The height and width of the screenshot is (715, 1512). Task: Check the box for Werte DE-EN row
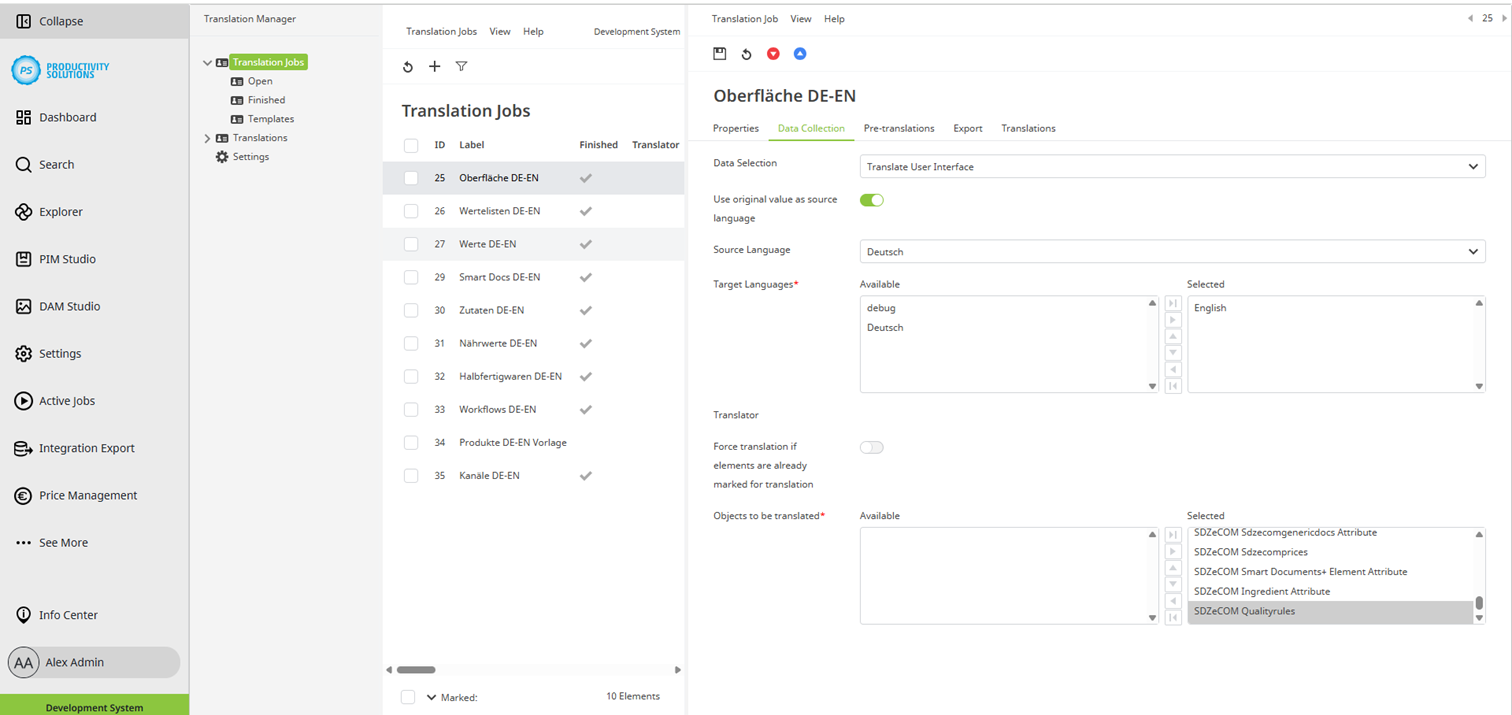click(411, 244)
